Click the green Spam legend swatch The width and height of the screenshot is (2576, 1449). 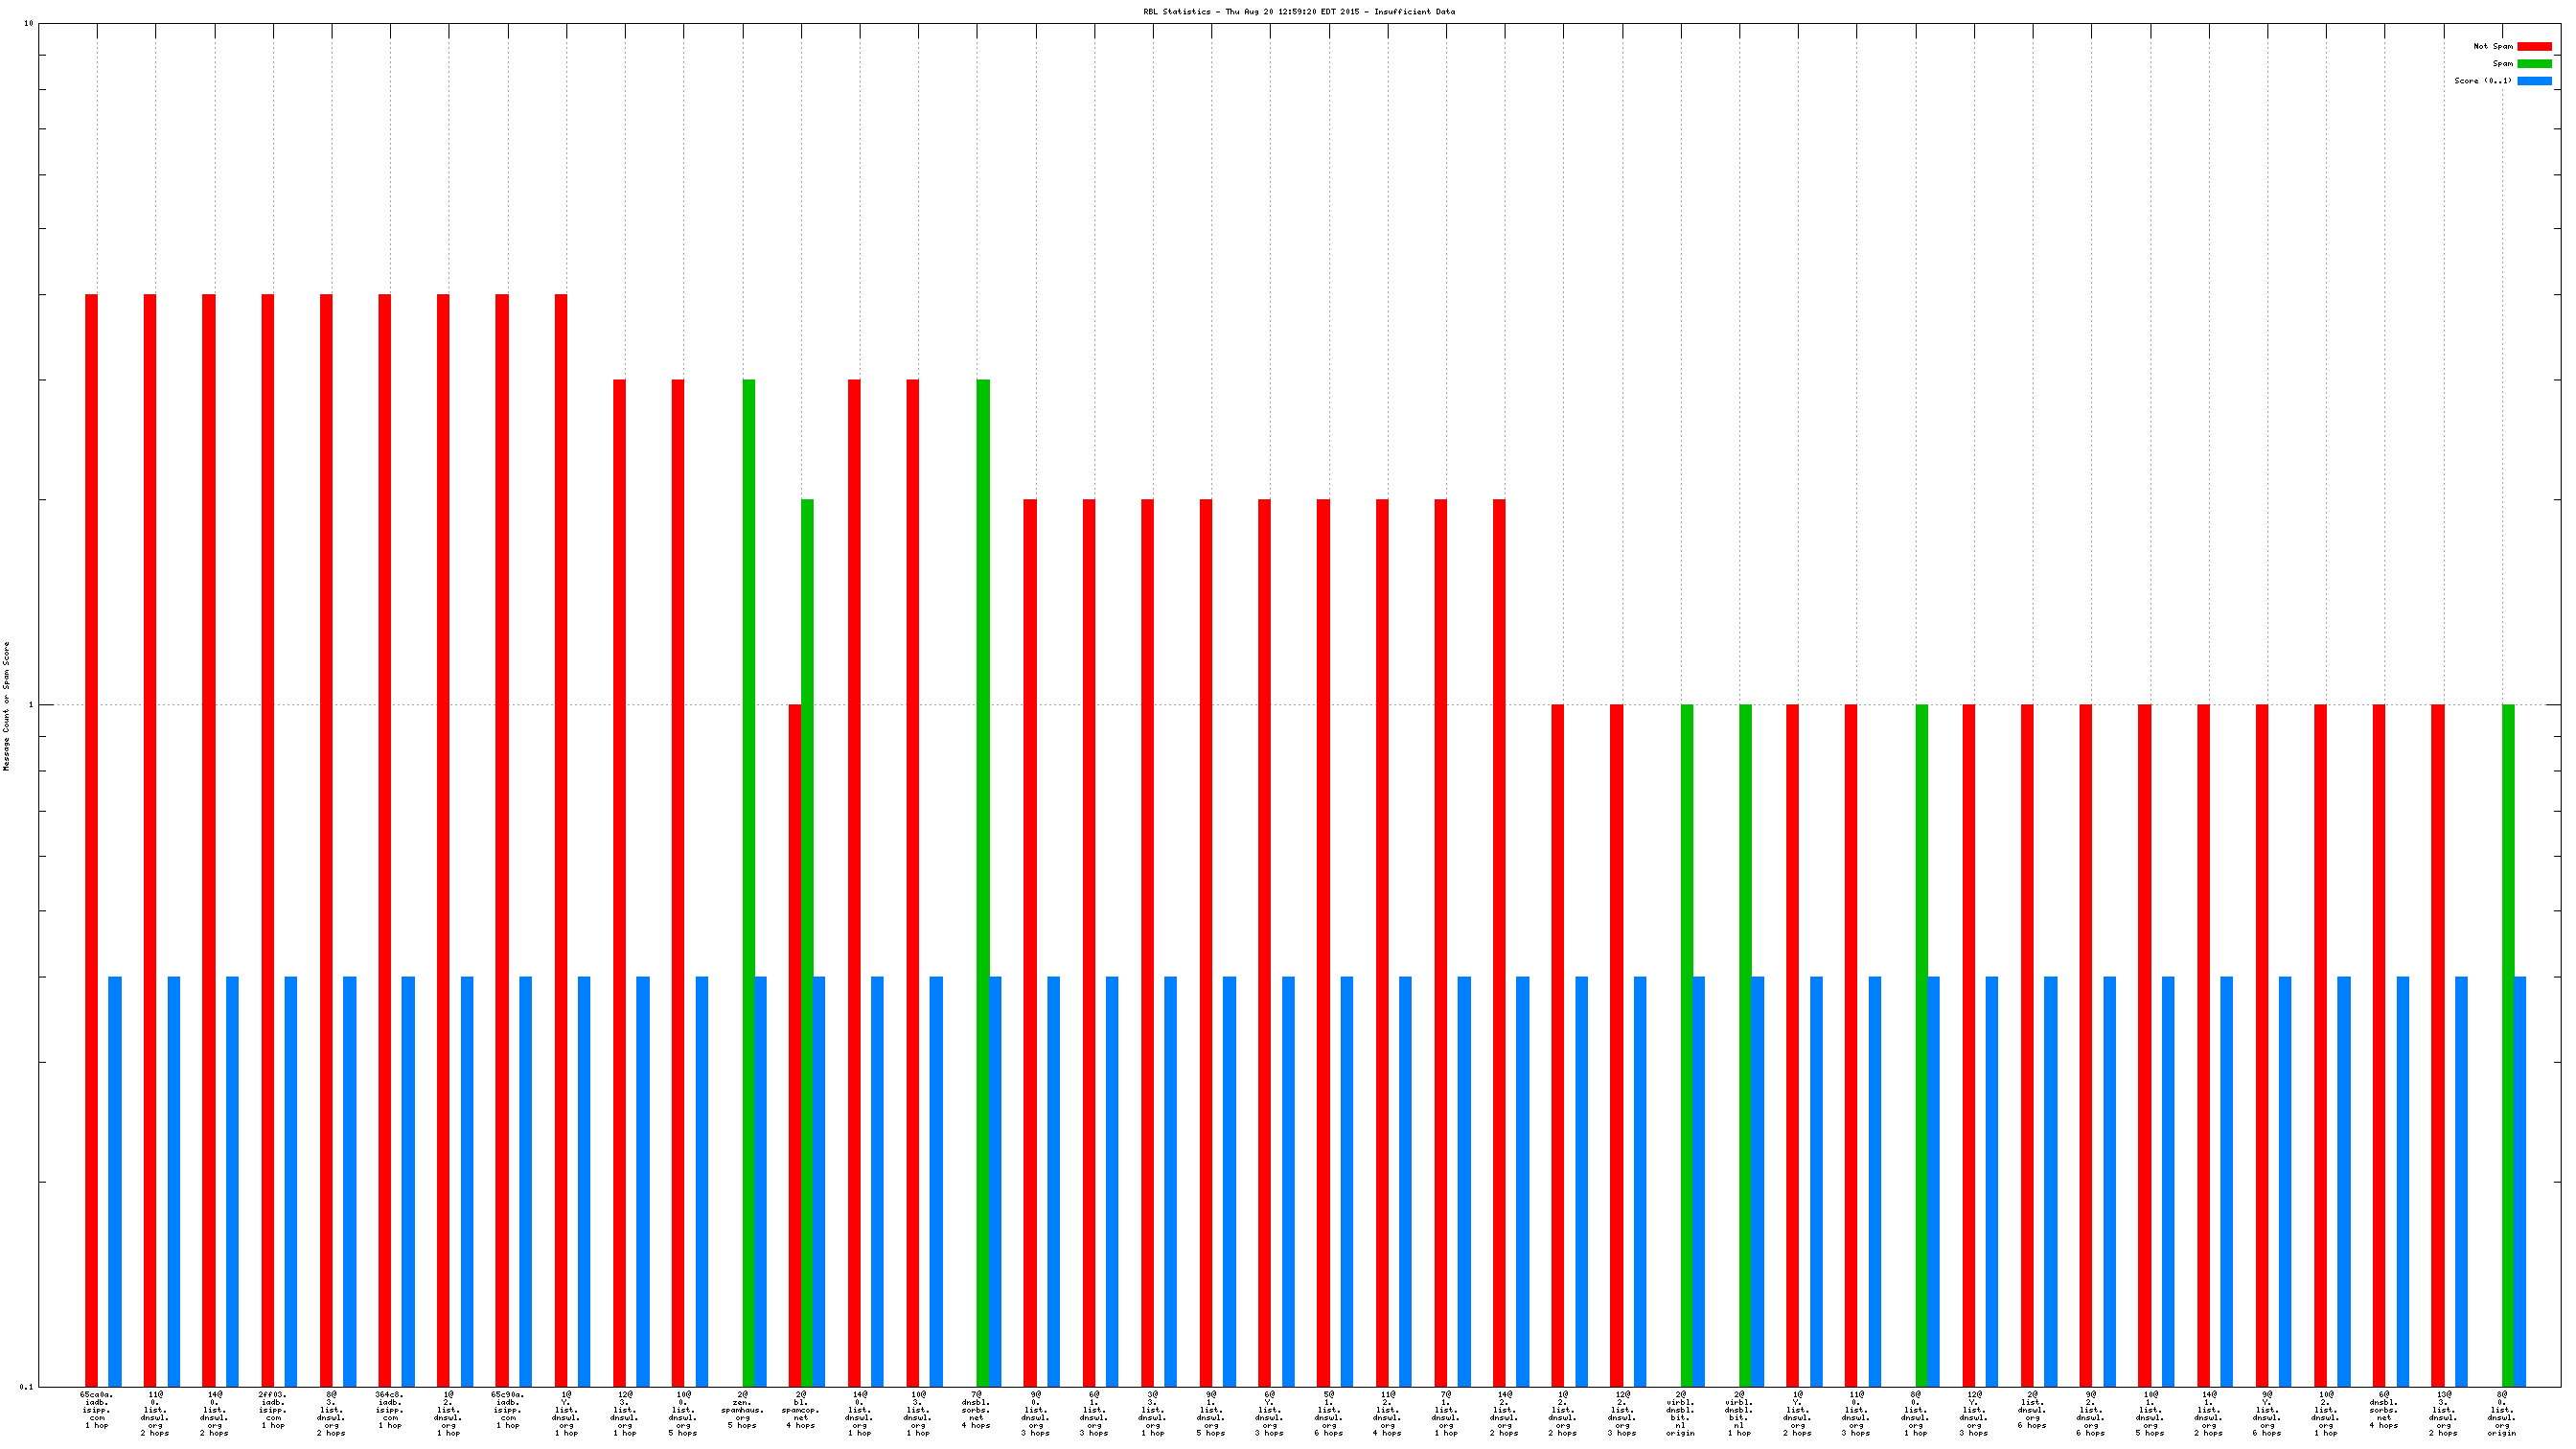coord(2533,63)
